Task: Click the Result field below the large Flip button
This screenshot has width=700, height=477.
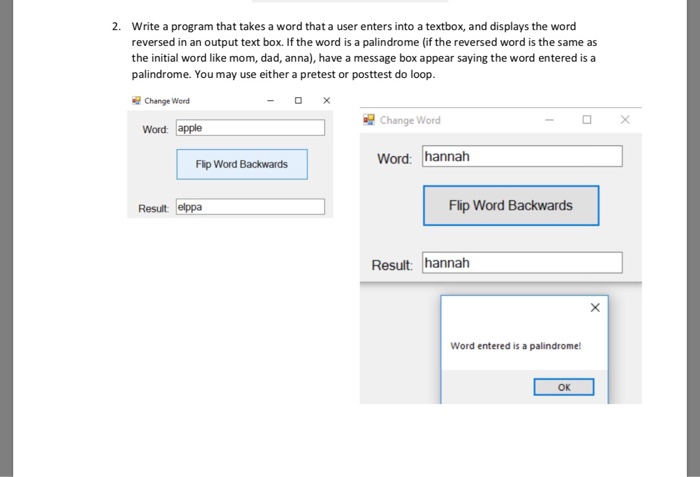Action: pyautogui.click(x=522, y=263)
